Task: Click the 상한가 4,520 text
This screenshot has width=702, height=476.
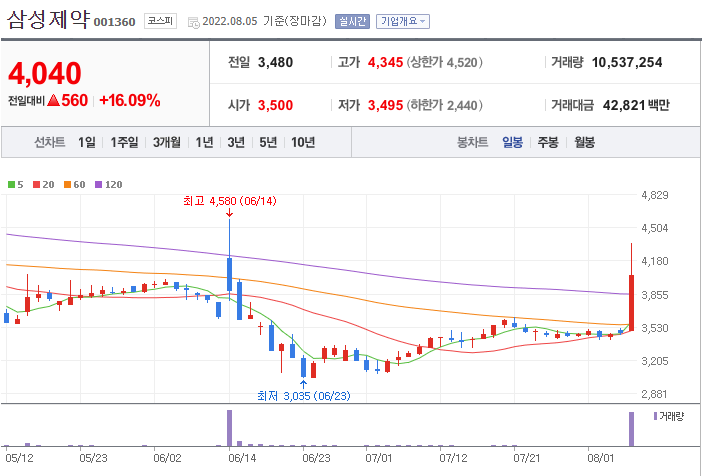Action: point(445,62)
